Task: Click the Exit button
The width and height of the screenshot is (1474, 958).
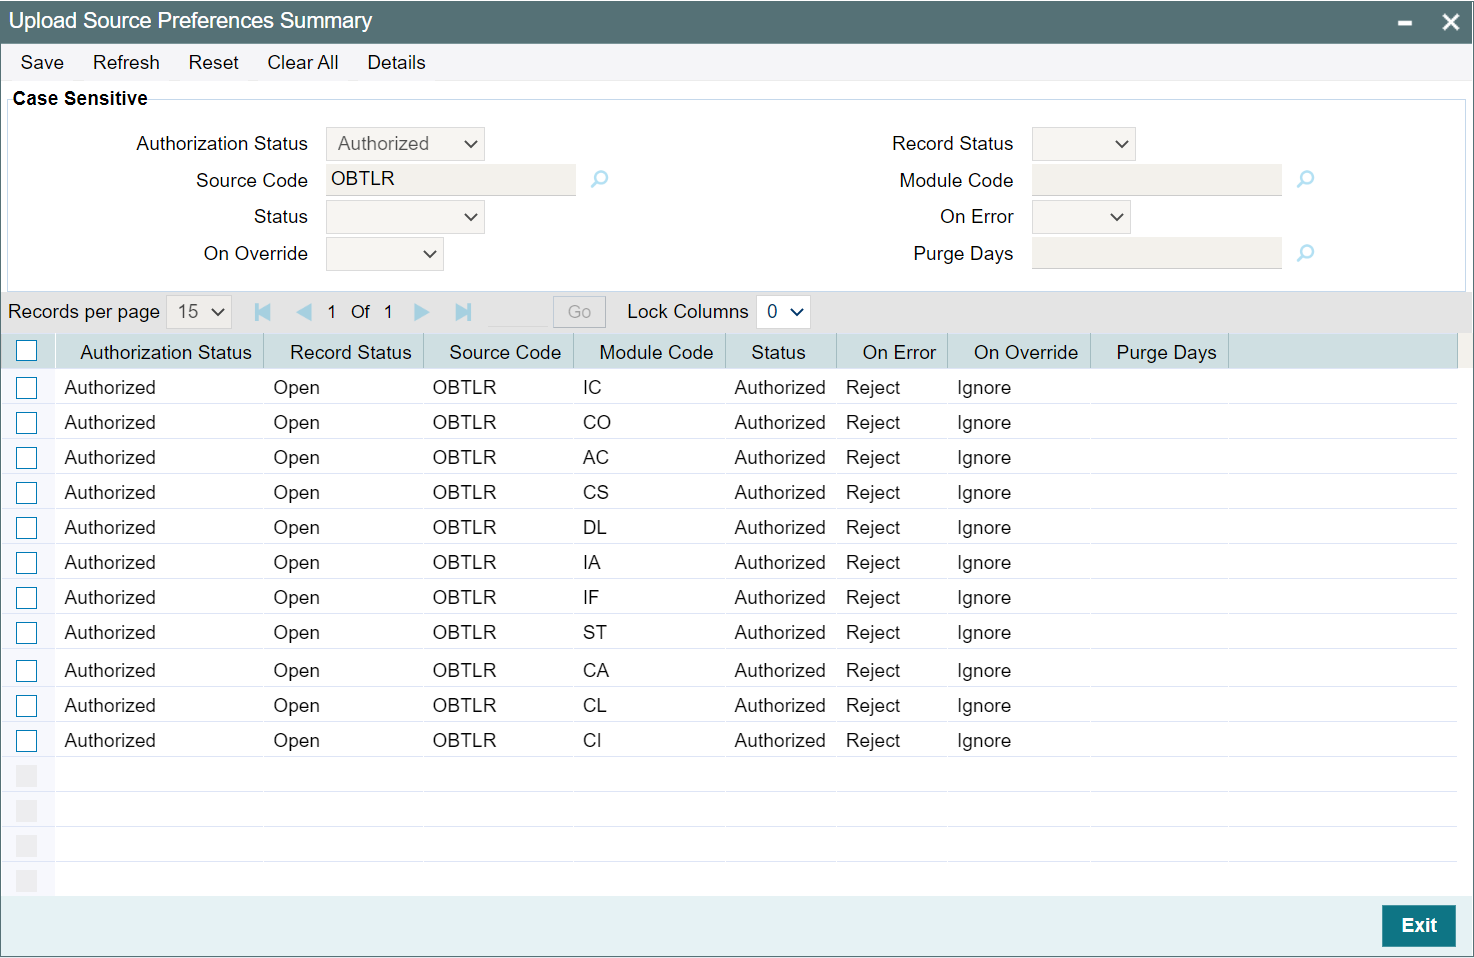Action: tap(1419, 925)
